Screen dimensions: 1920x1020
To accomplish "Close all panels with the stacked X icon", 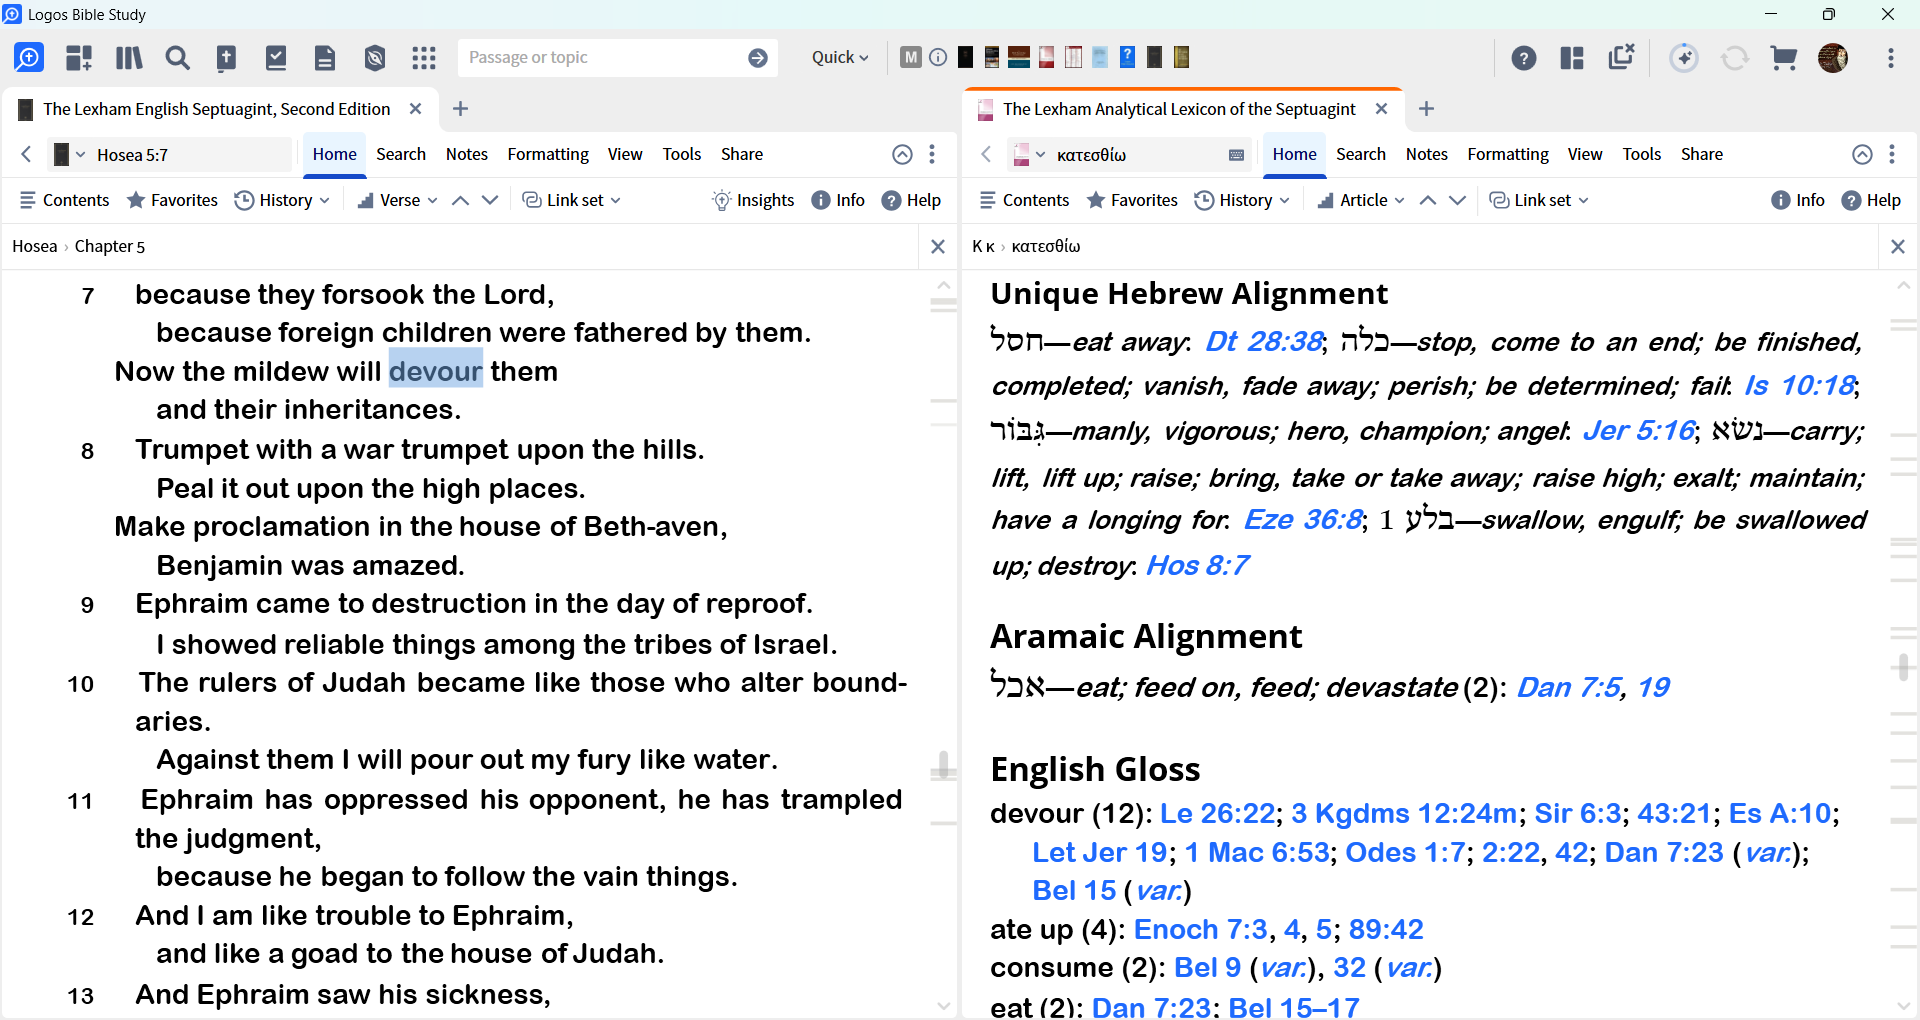I will coord(1621,57).
